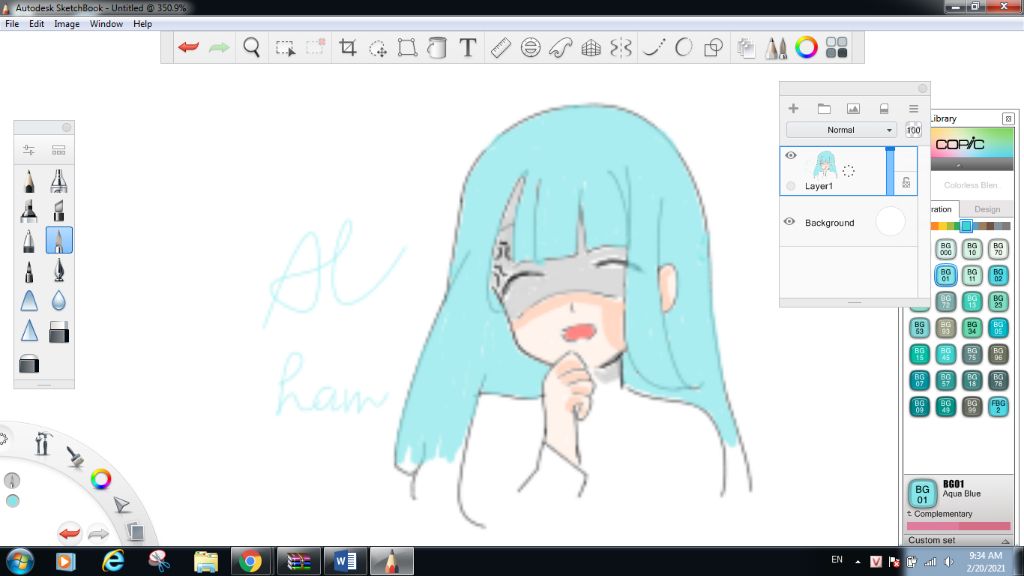Screen dimensions: 1024x576
Task: Open the layer panel menu icon
Action: pyautogui.click(x=913, y=108)
